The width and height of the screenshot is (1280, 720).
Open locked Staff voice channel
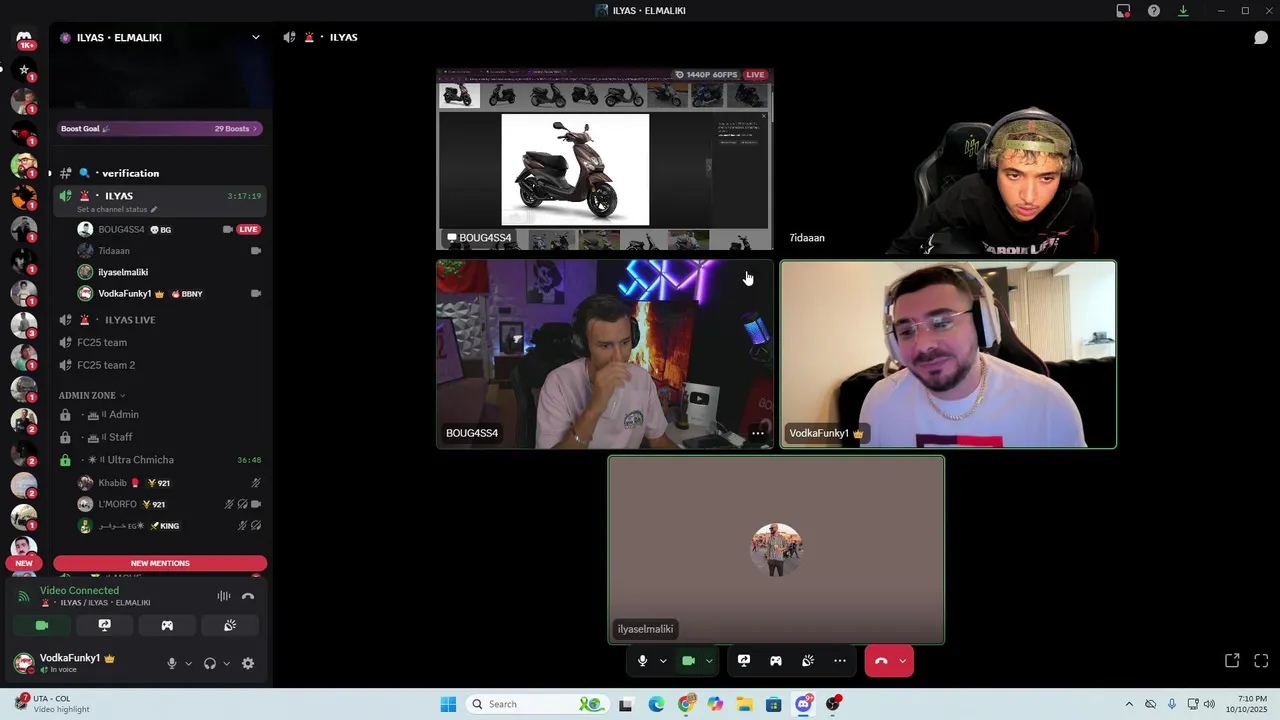coord(160,437)
